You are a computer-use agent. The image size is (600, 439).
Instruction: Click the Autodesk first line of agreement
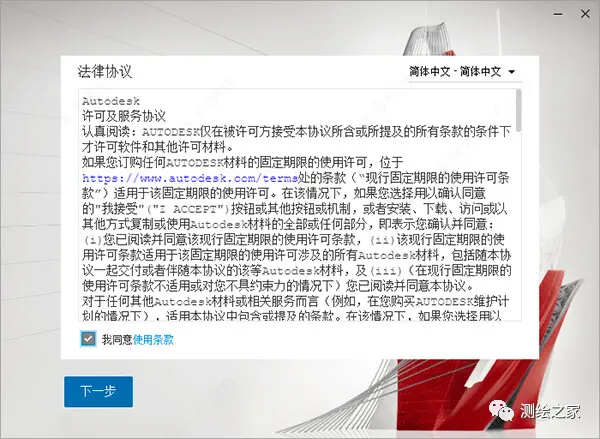[x=111, y=101]
